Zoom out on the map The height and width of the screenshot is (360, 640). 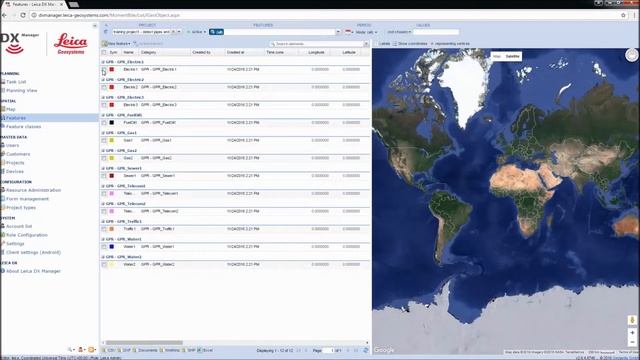(632, 342)
